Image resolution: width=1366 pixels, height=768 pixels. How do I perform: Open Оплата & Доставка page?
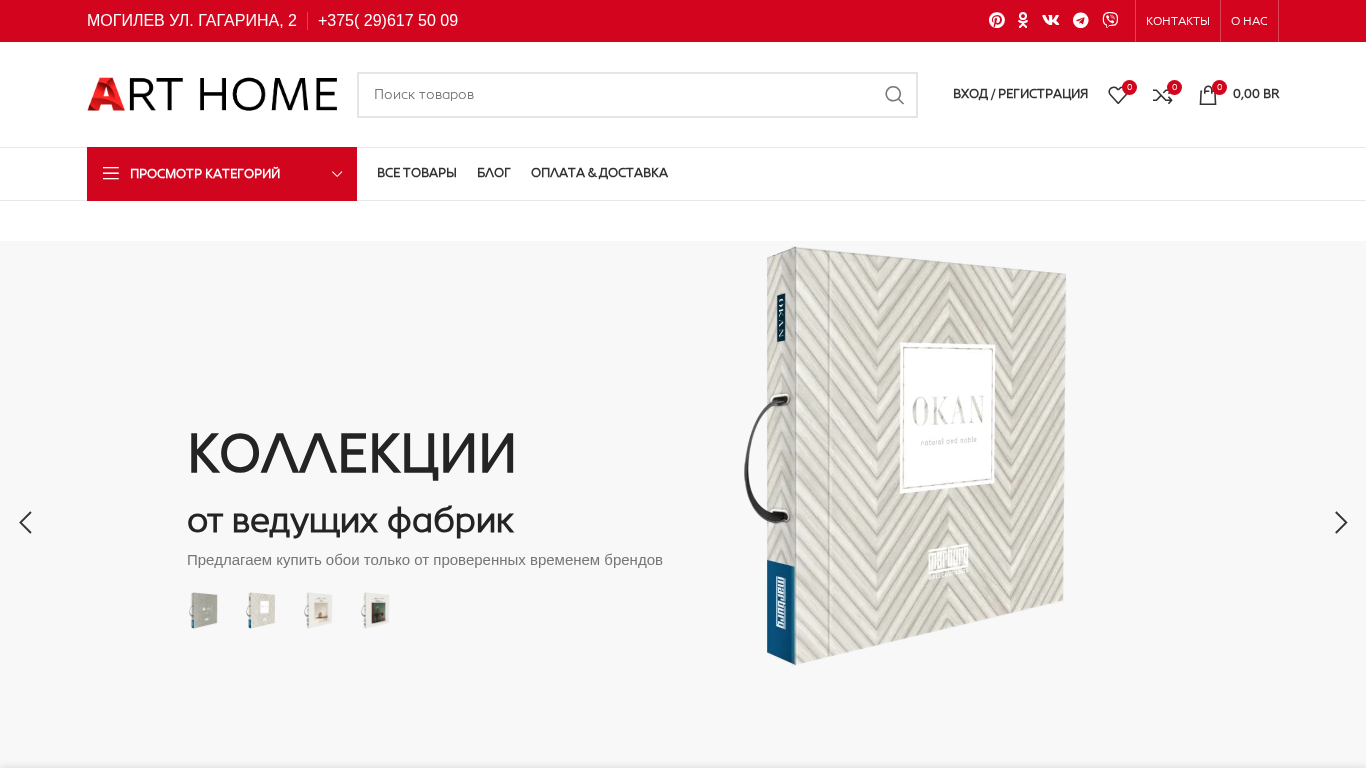[599, 173]
